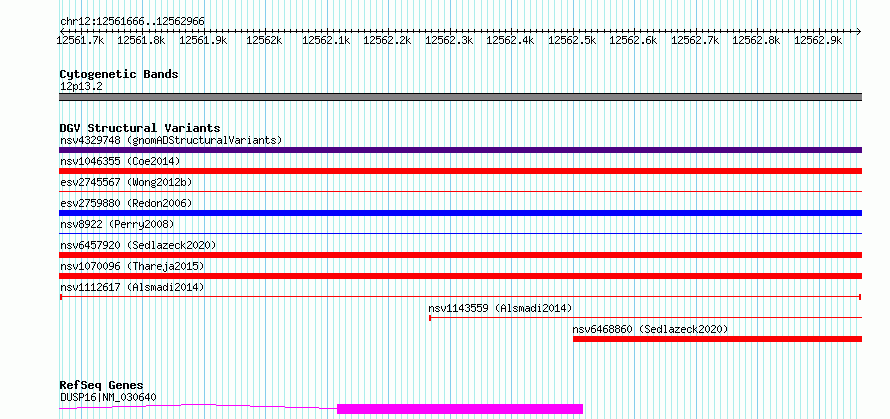Click the nsv1112617 (Alsmadi2014) label
The image size is (890, 419).
[132, 287]
